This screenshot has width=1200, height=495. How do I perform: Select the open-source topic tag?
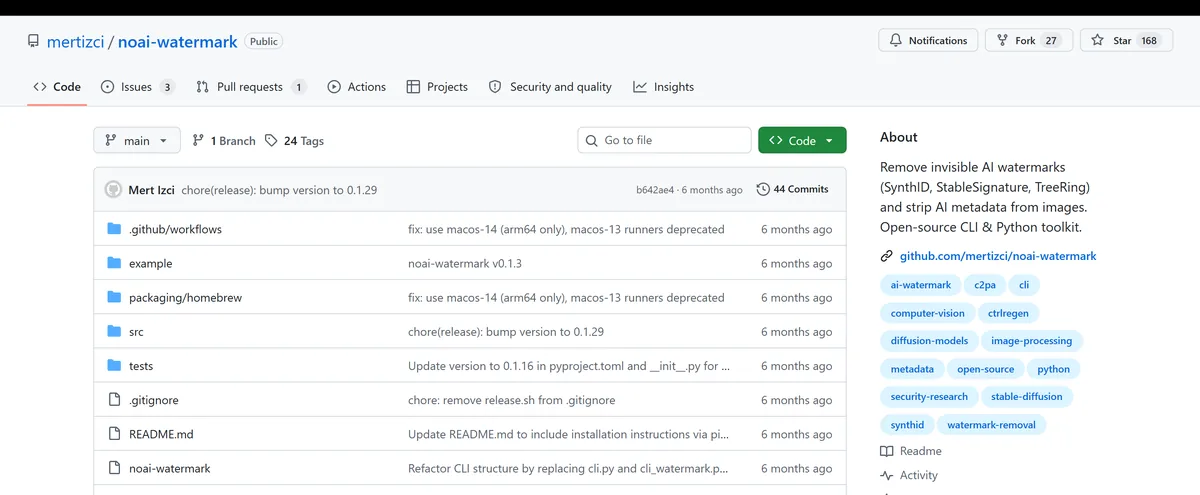(x=985, y=369)
